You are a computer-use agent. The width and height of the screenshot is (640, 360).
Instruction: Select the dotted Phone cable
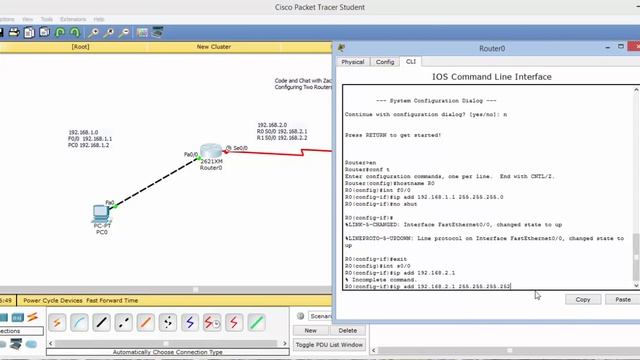[167, 322]
